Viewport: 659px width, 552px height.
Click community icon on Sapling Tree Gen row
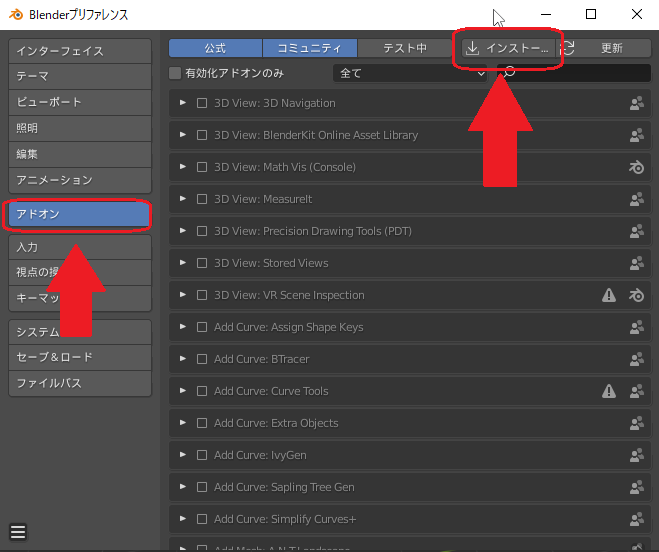click(x=637, y=487)
